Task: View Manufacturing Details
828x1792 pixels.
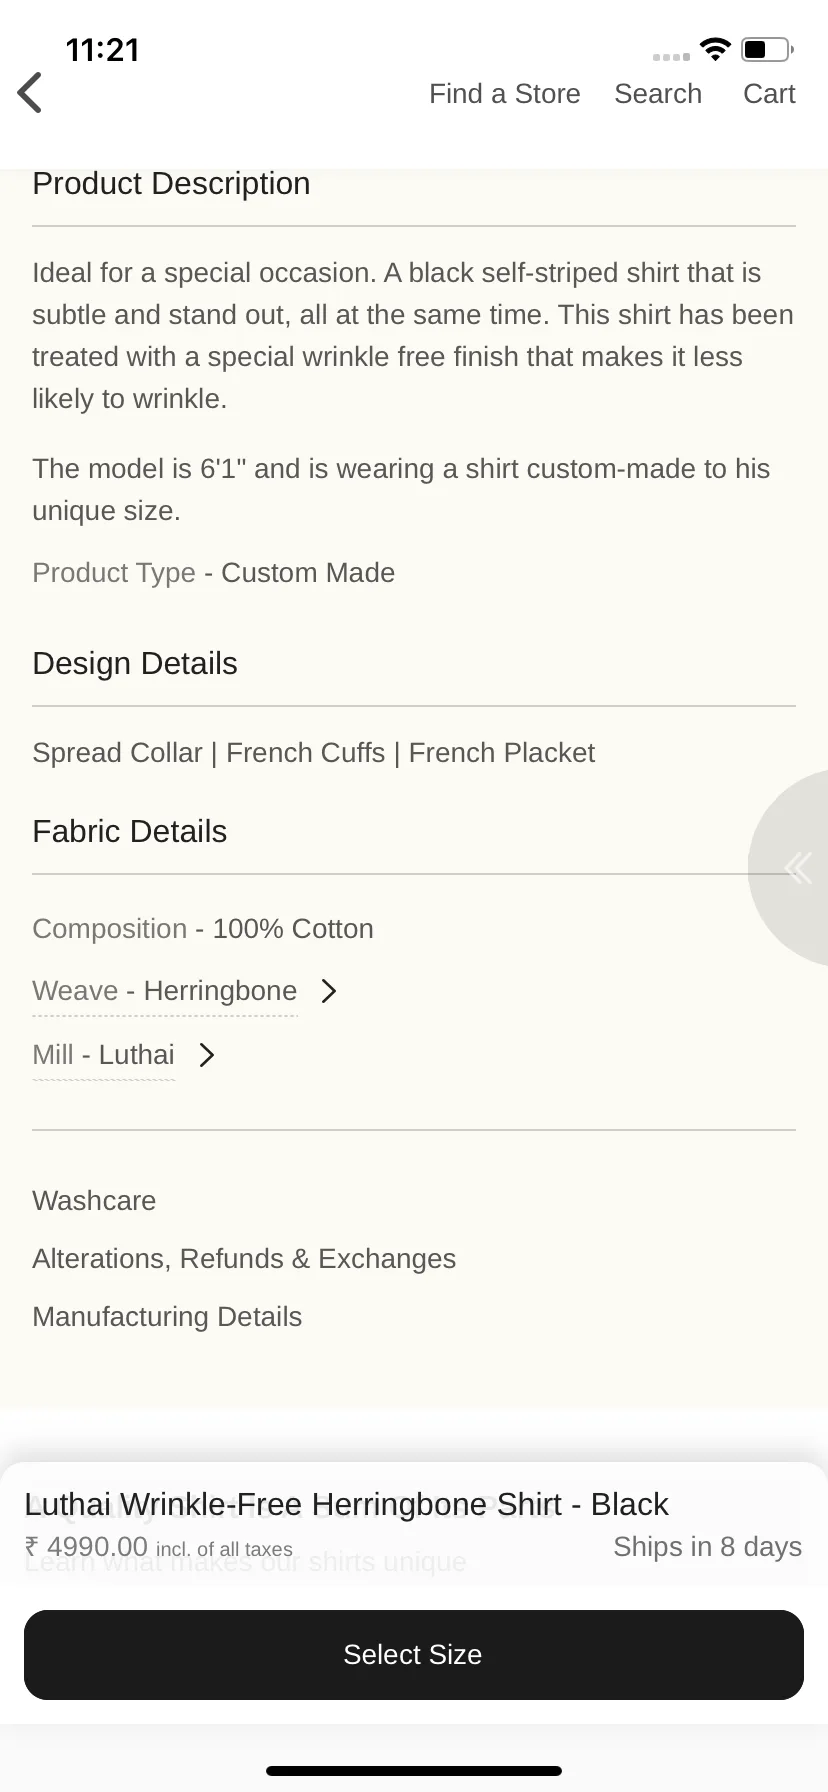Action: 167,1317
